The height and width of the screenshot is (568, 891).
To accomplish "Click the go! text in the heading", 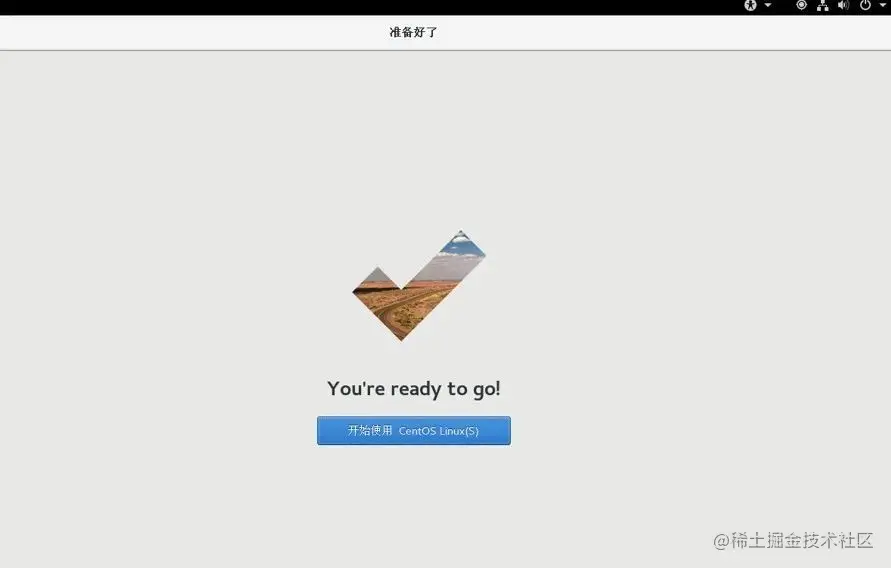I will [486, 390].
